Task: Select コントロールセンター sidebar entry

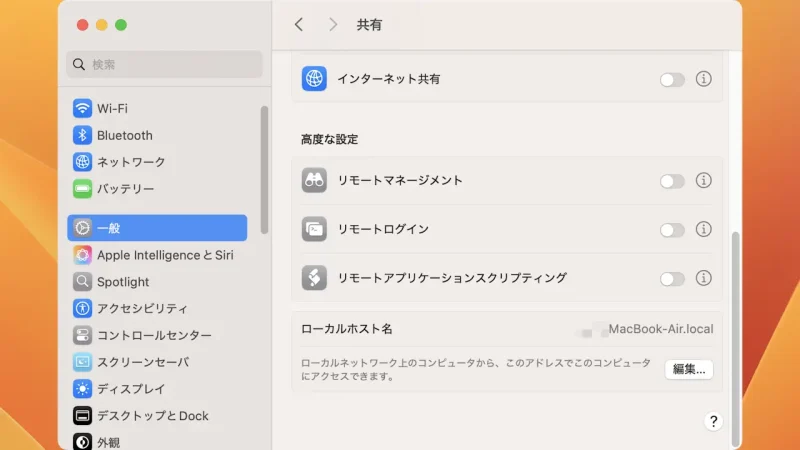Action: coord(157,335)
